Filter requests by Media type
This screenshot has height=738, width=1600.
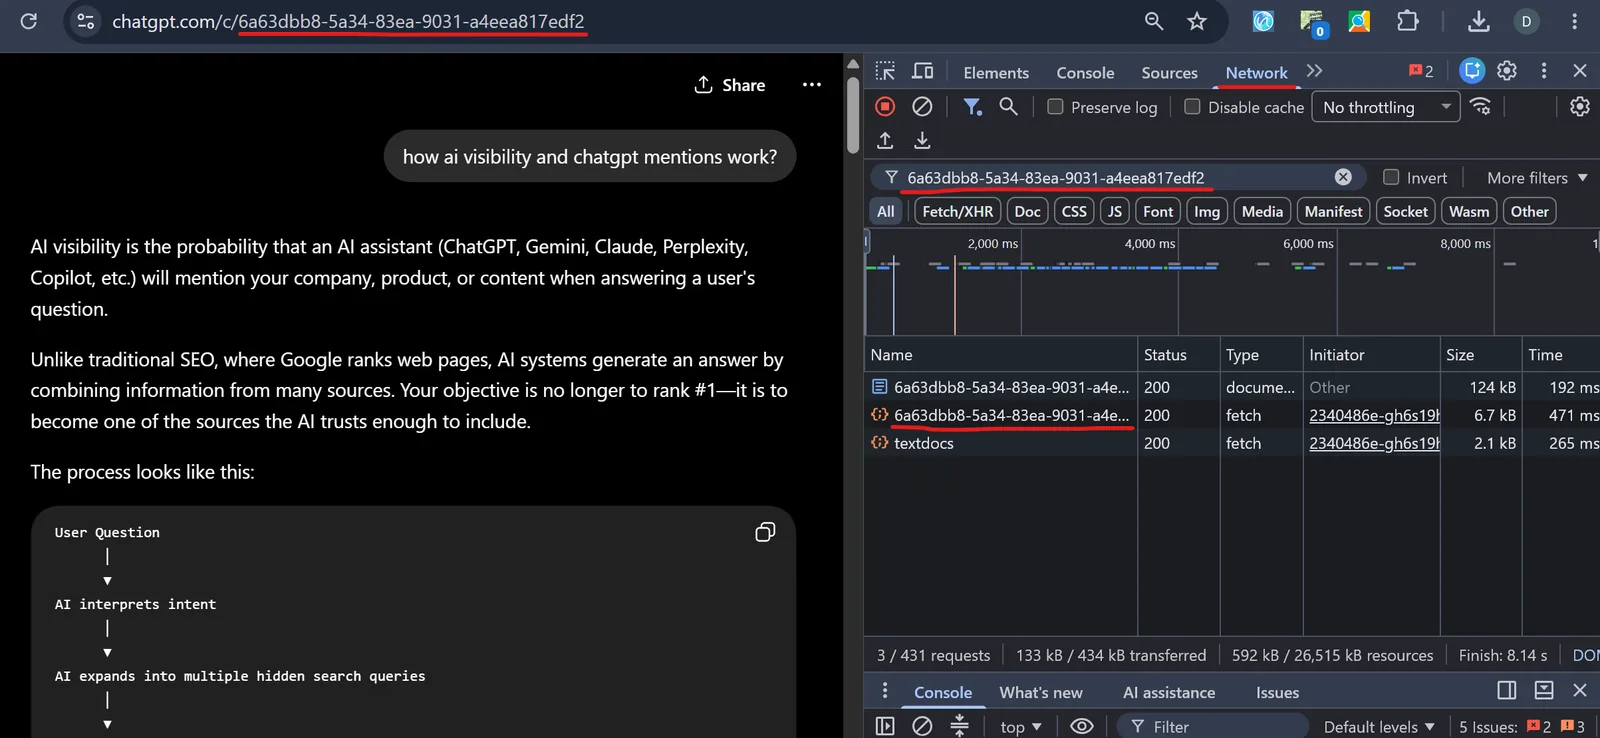[x=1262, y=211]
